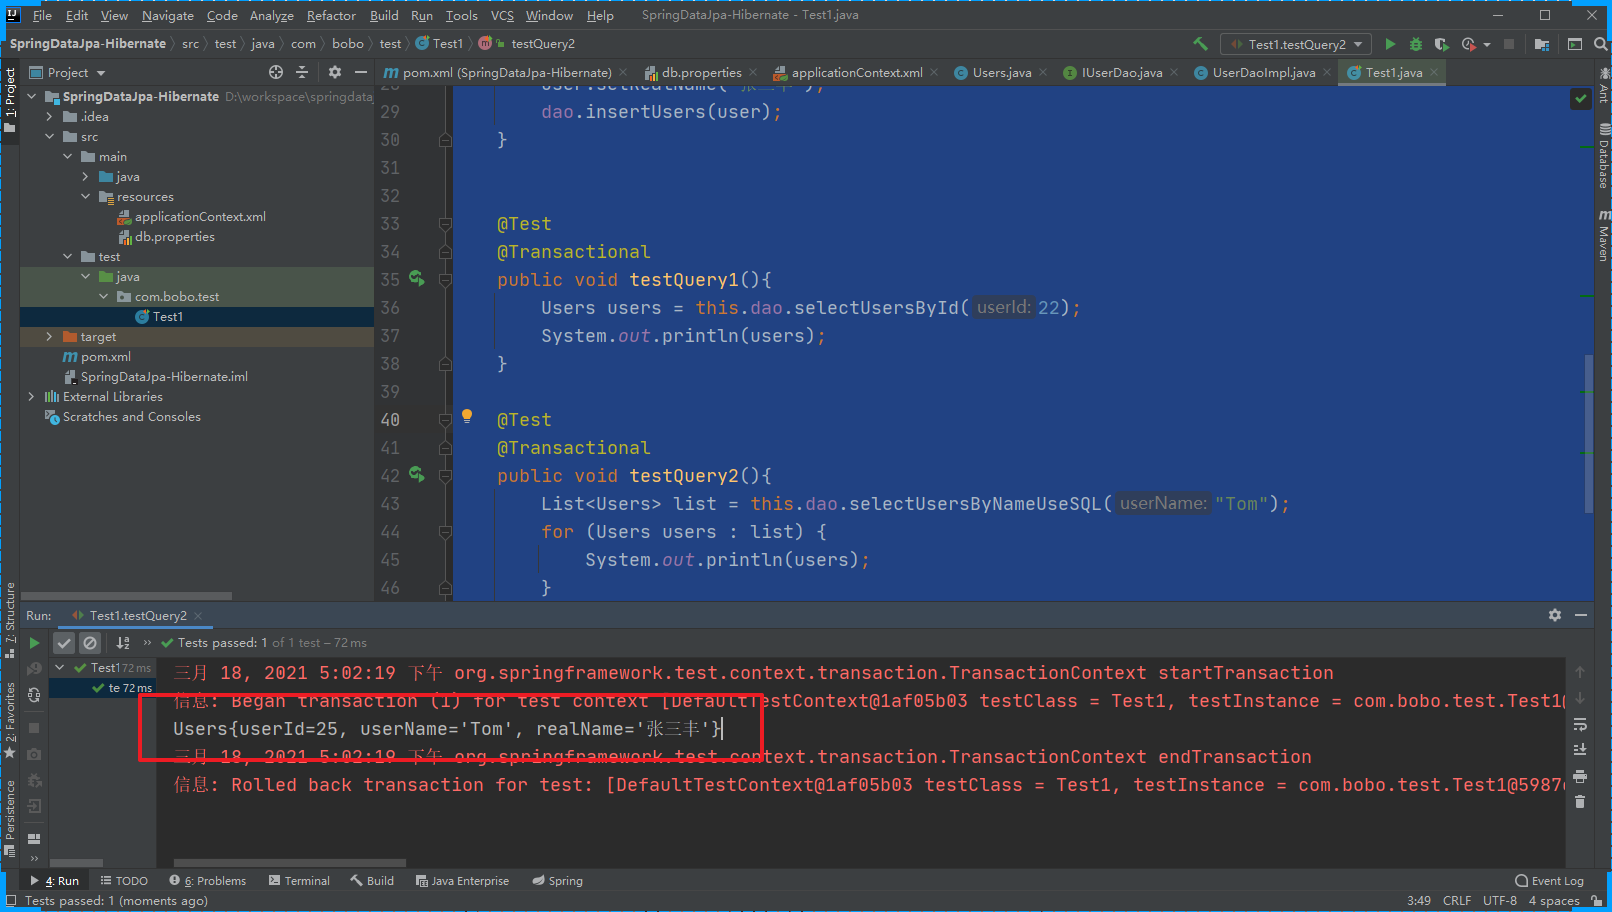
Task: Run Test1.testQuery2 with the green play button
Action: click(1390, 44)
